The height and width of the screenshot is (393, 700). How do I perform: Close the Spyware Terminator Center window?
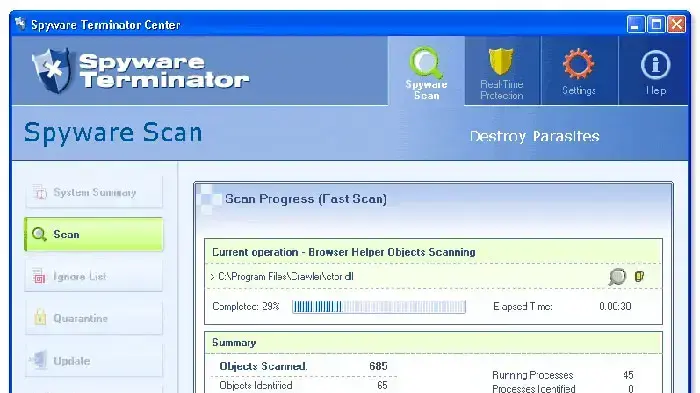point(676,24)
